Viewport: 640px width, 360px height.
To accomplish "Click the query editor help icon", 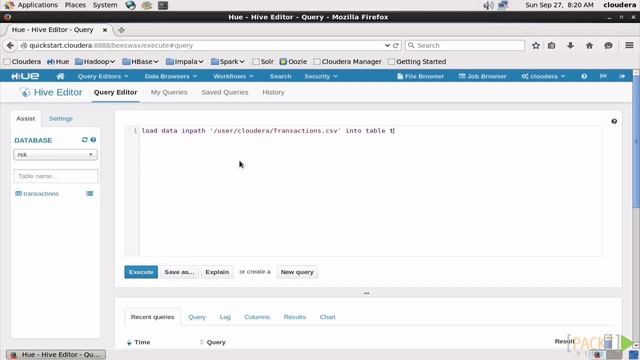I will coord(614,121).
